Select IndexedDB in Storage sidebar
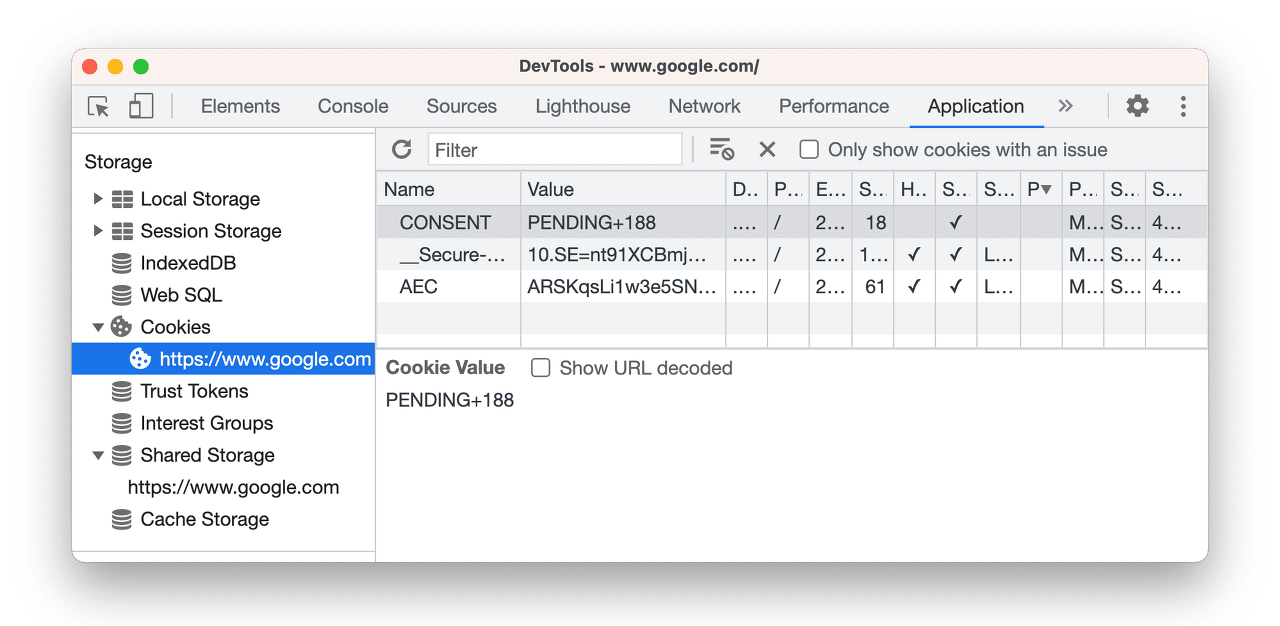Screen dimensions: 1280x626 point(188,263)
